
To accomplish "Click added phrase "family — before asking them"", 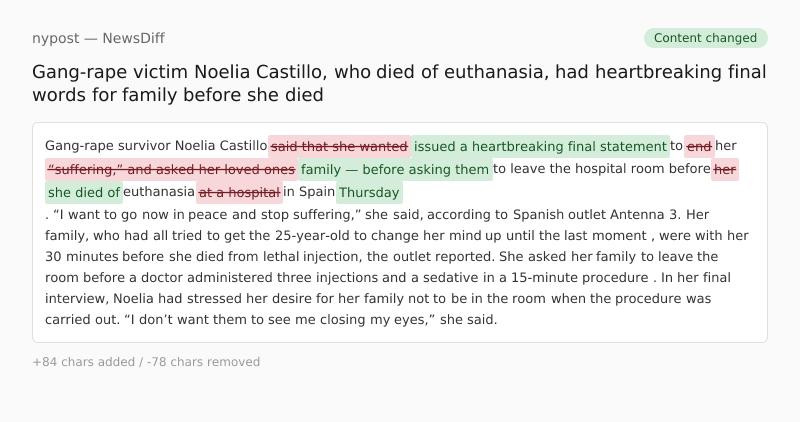I will (395, 169).
